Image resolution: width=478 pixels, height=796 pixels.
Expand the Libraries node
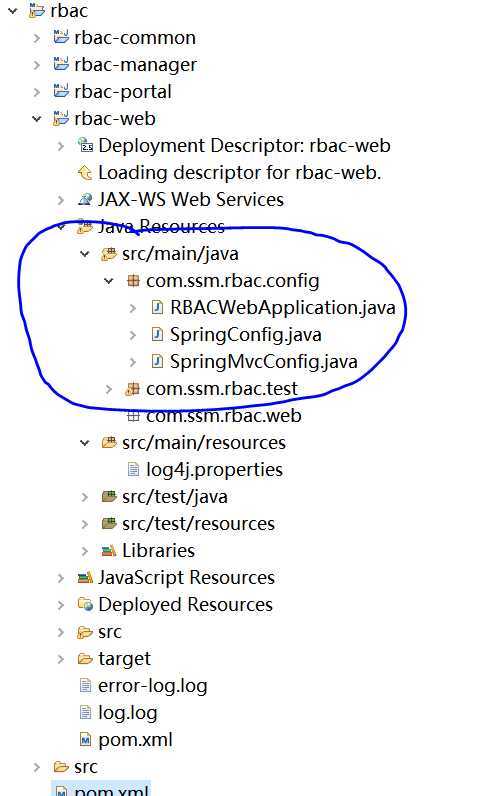(x=85, y=551)
